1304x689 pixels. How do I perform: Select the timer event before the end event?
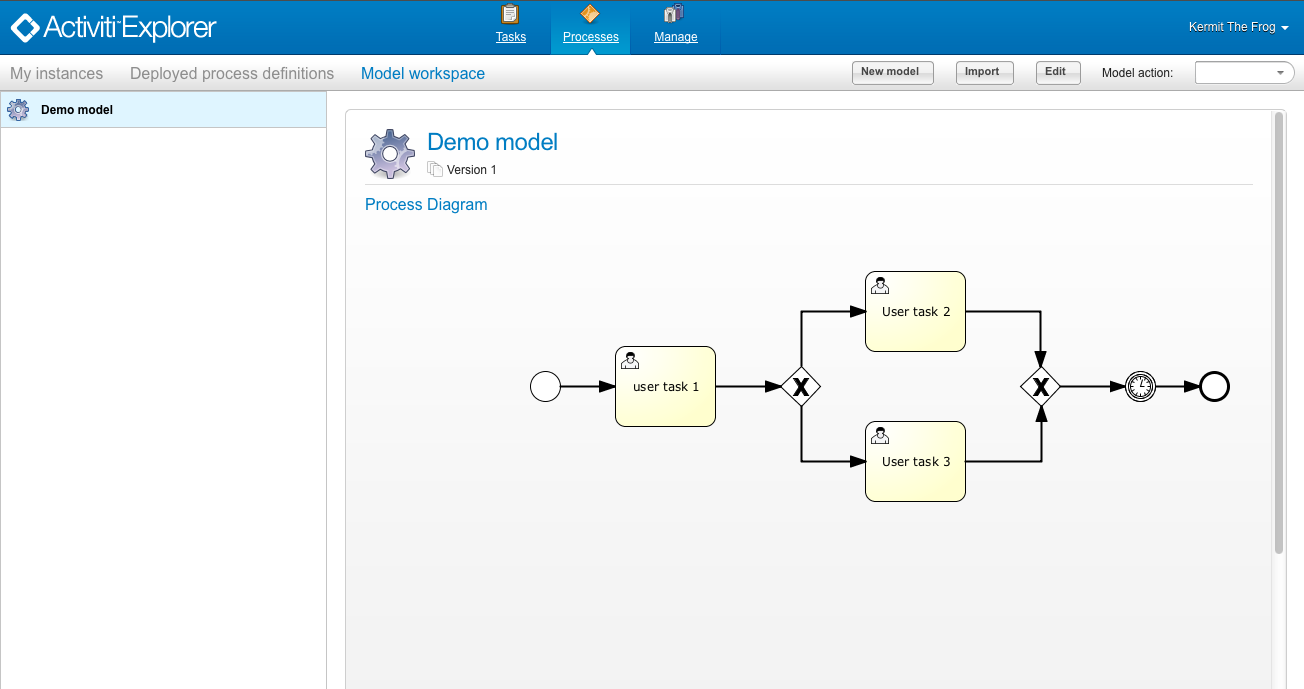(x=1140, y=386)
